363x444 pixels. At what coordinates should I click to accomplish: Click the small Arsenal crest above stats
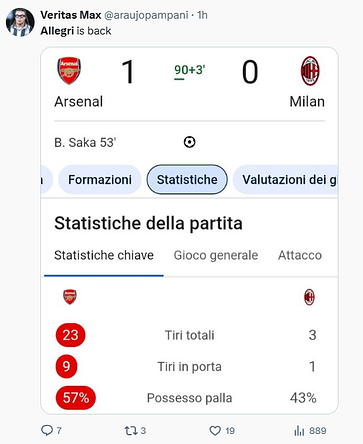tap(70, 297)
